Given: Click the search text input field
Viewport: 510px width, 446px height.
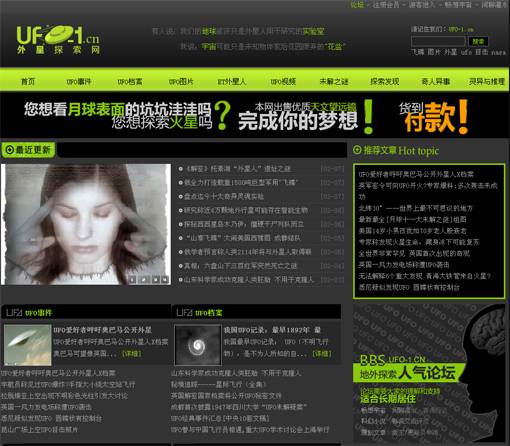Looking at the screenshot, I should [x=438, y=41].
